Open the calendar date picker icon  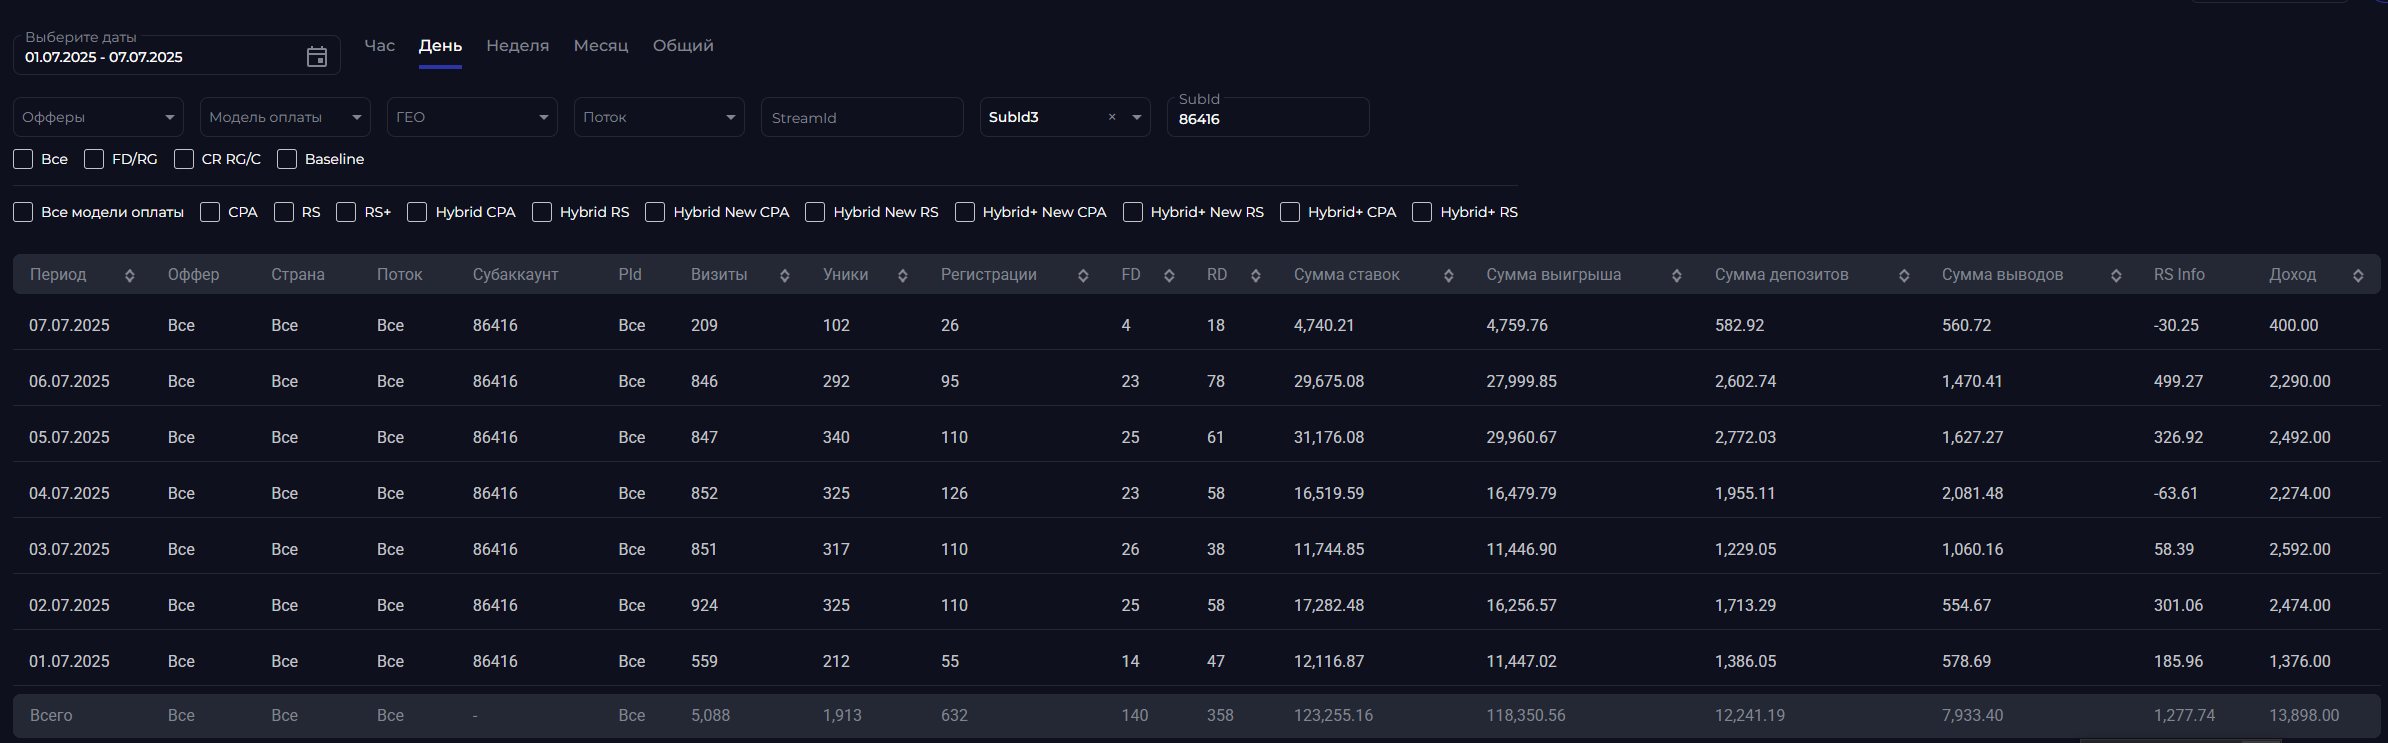pos(317,57)
